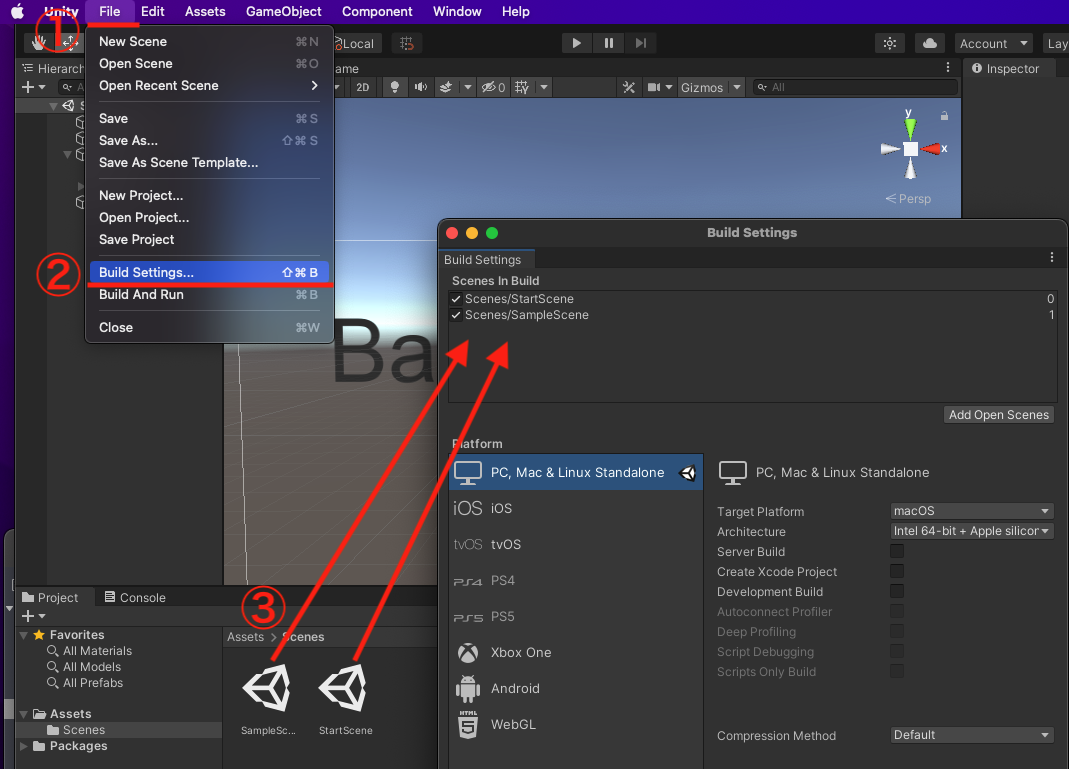The height and width of the screenshot is (769, 1069).
Task: Open Architecture Intel 64-bit dropdown
Action: 972,530
